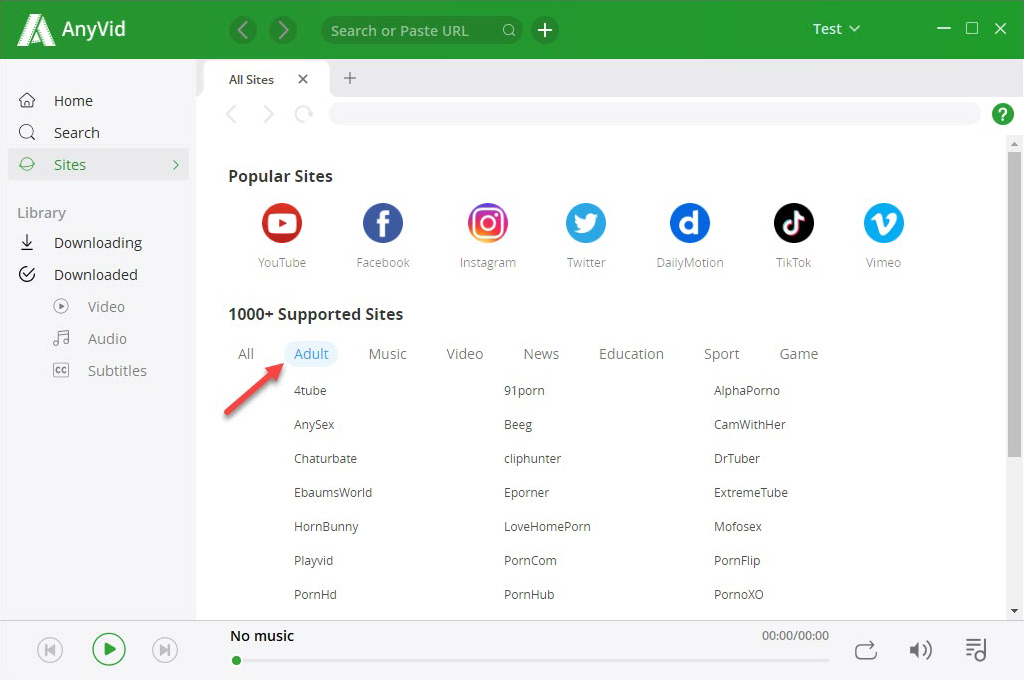Open the Twitter site icon
The image size is (1024, 680).
pos(586,223)
